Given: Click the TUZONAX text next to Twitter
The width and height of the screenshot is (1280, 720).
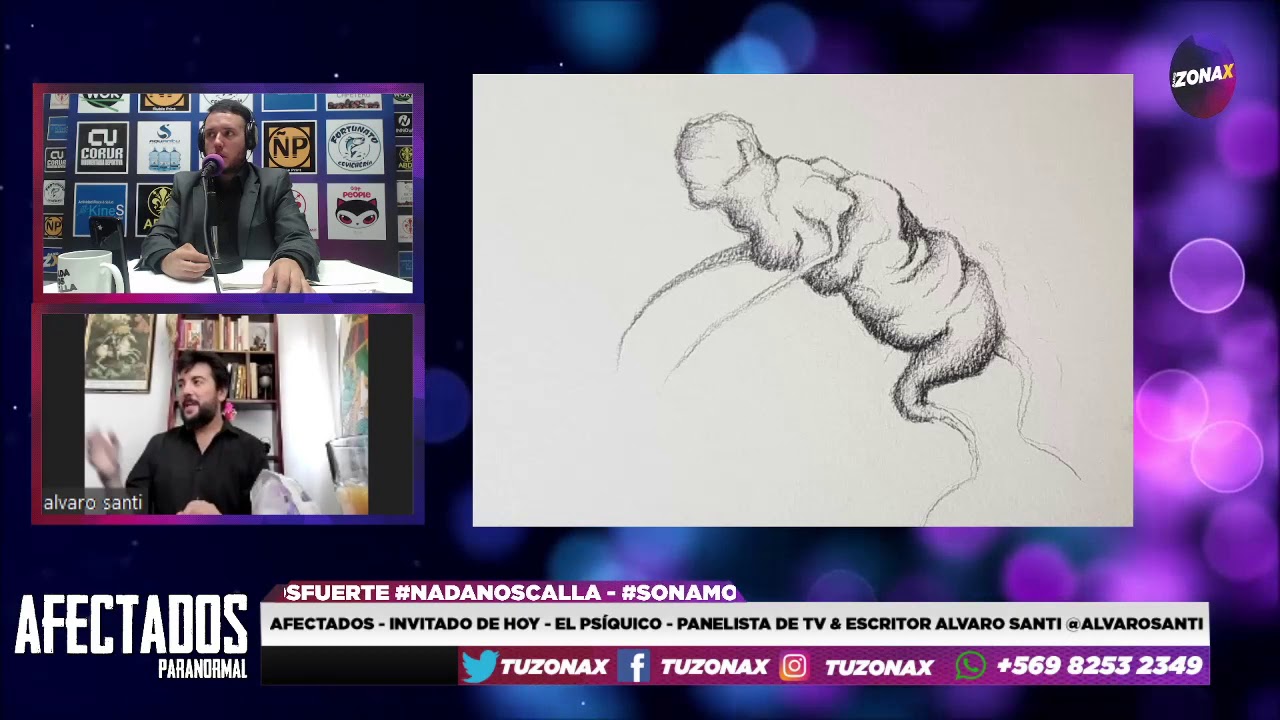Looking at the screenshot, I should tap(554, 667).
